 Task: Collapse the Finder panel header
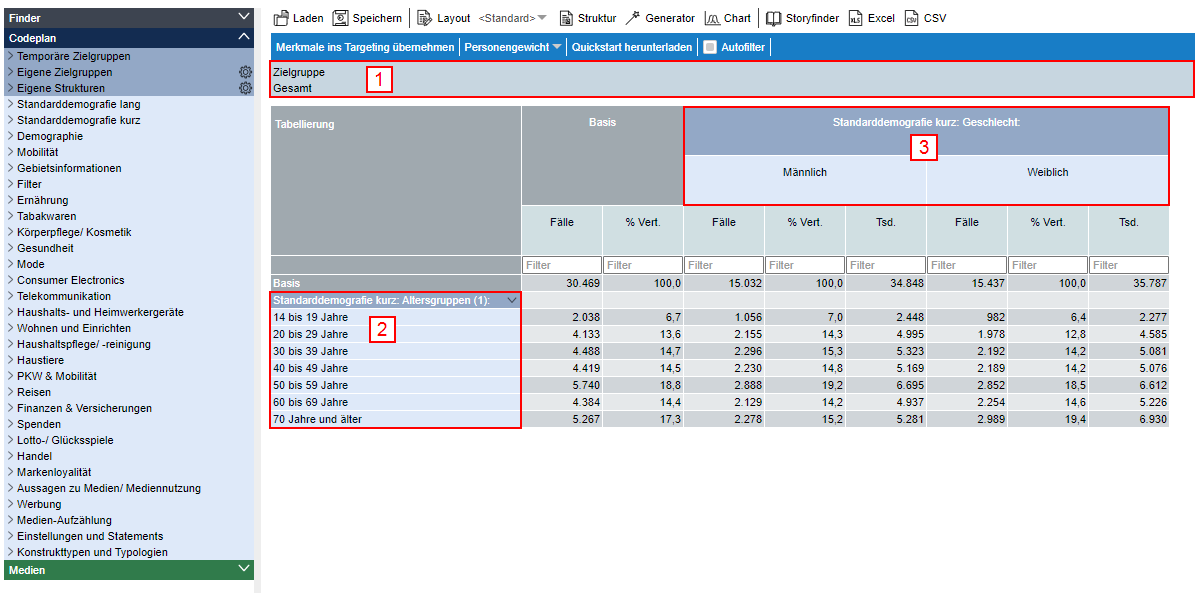tap(244, 17)
